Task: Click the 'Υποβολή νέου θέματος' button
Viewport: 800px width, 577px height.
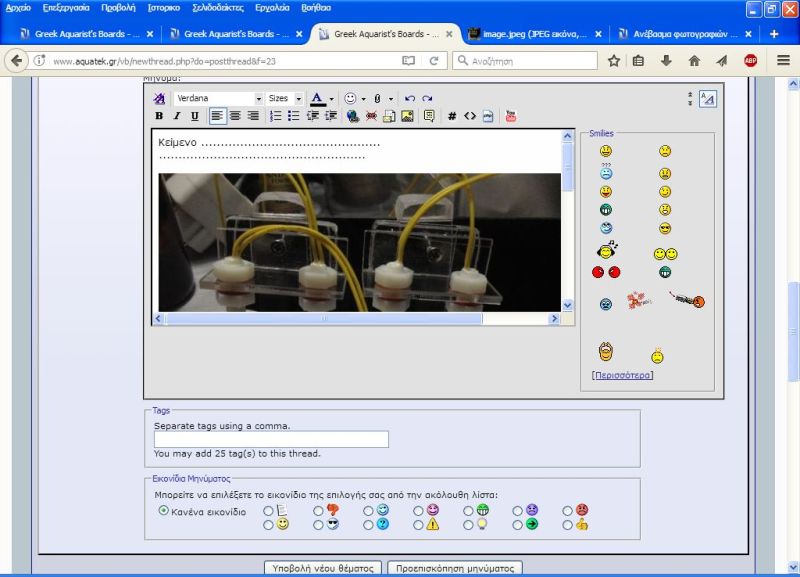Action: 323,568
